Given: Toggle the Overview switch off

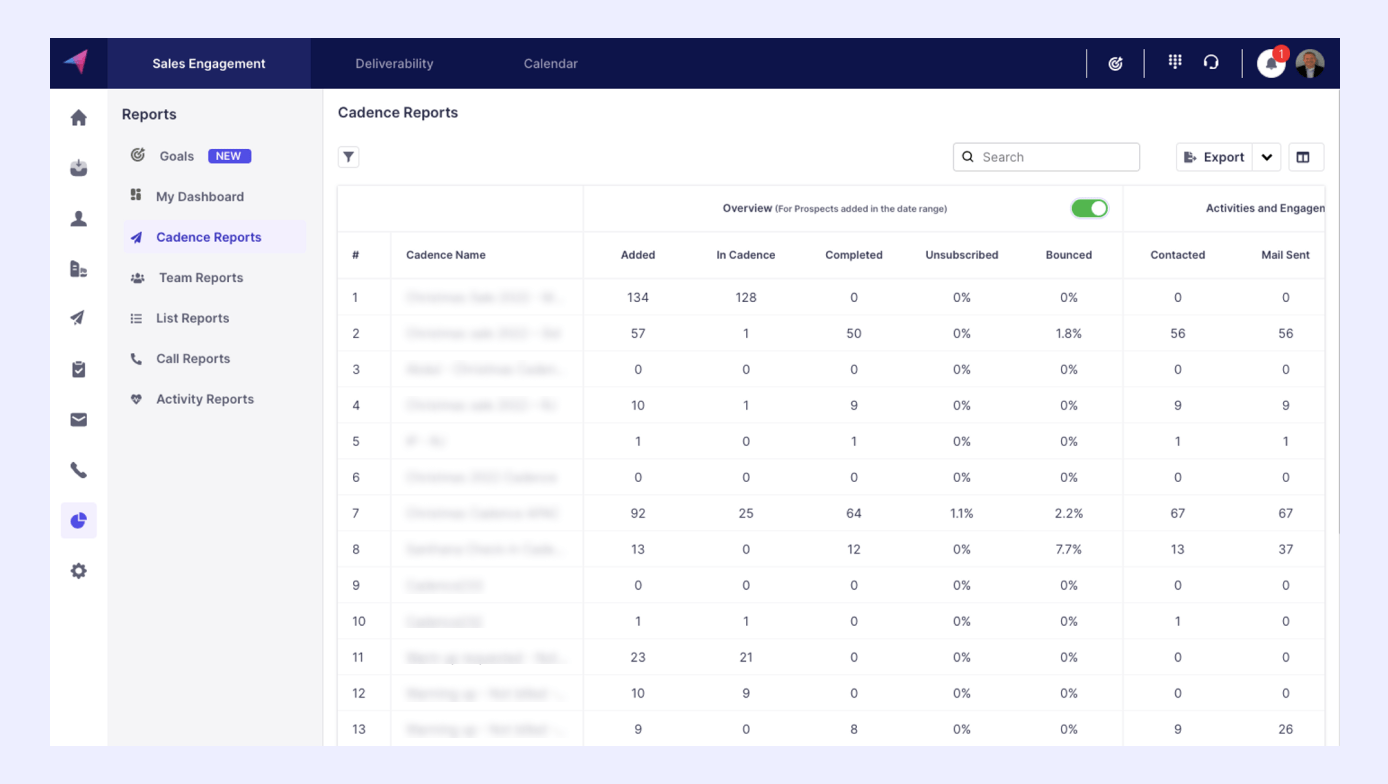Looking at the screenshot, I should point(1089,208).
